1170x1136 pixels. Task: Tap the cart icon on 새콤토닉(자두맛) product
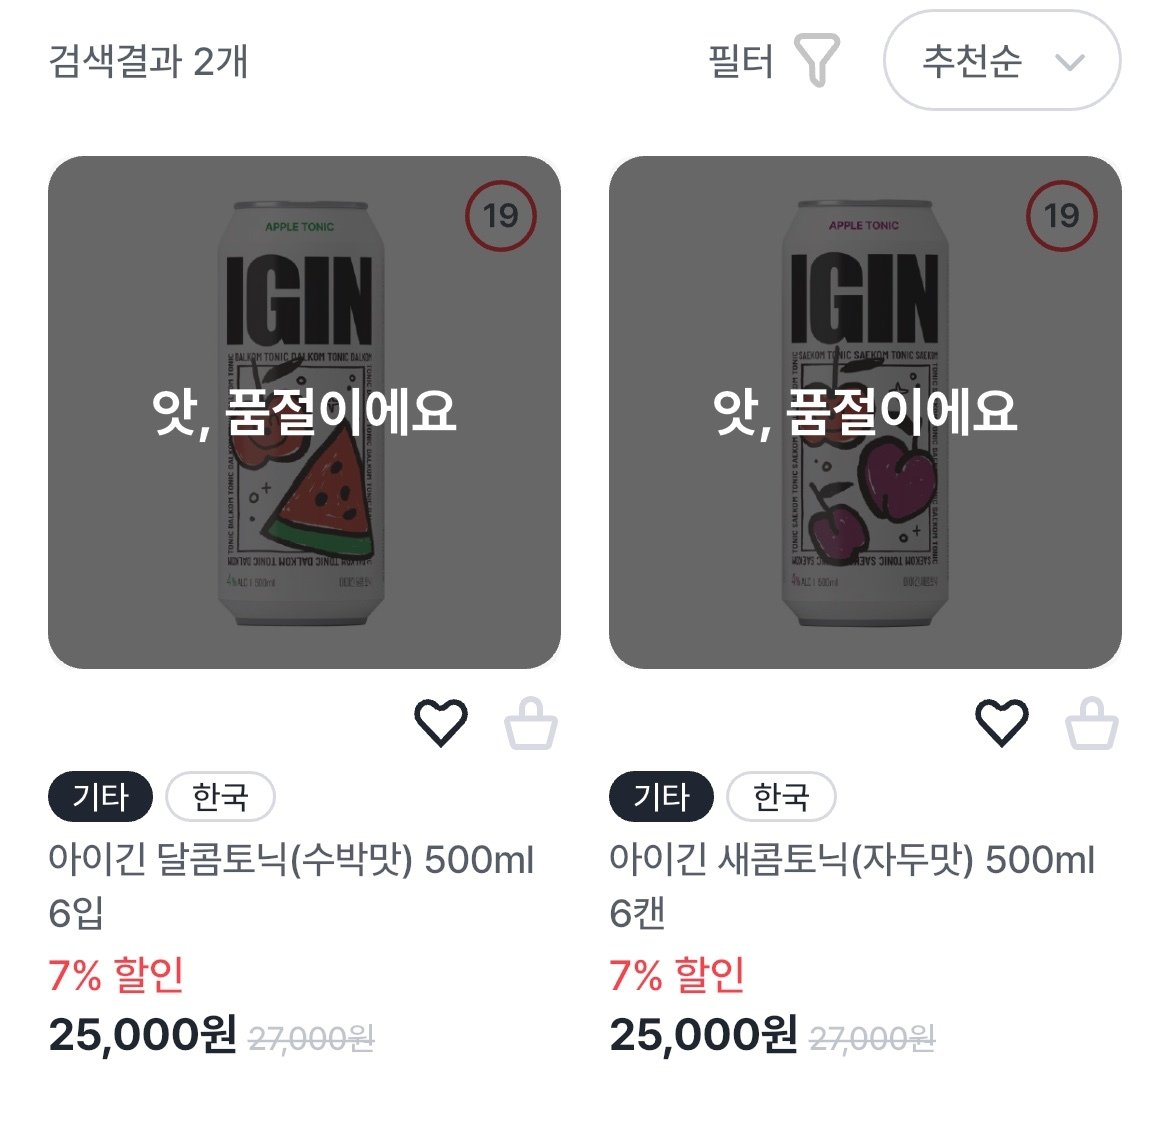coord(1093,722)
